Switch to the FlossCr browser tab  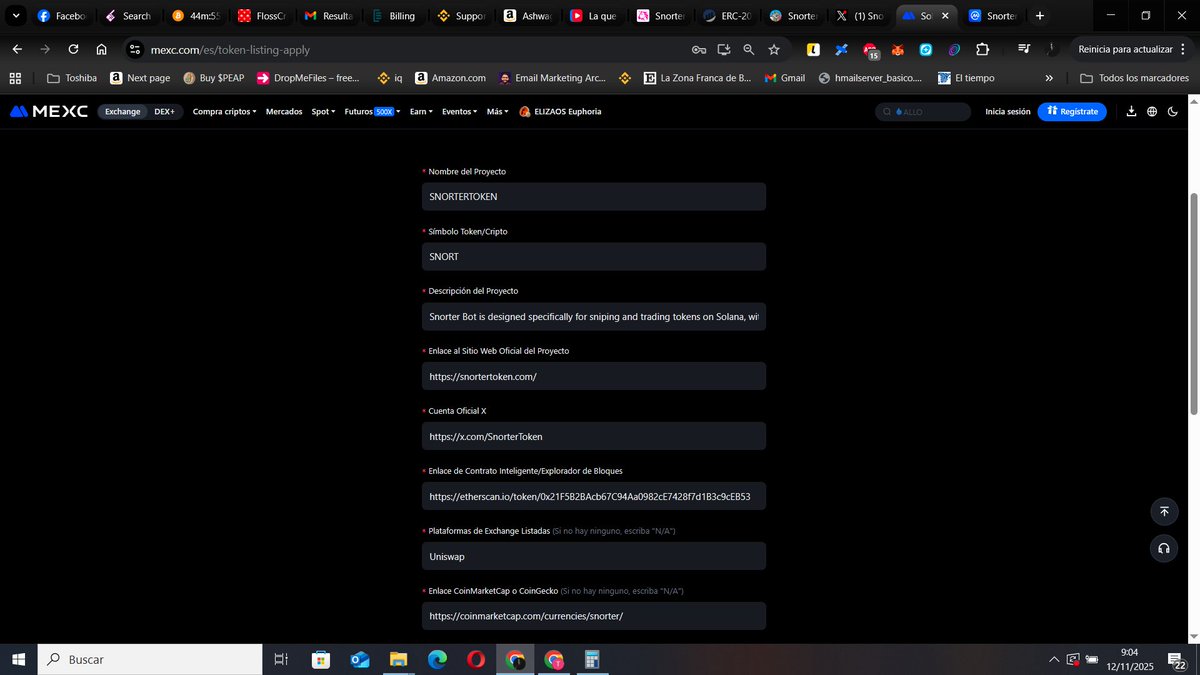pyautogui.click(x=260, y=16)
